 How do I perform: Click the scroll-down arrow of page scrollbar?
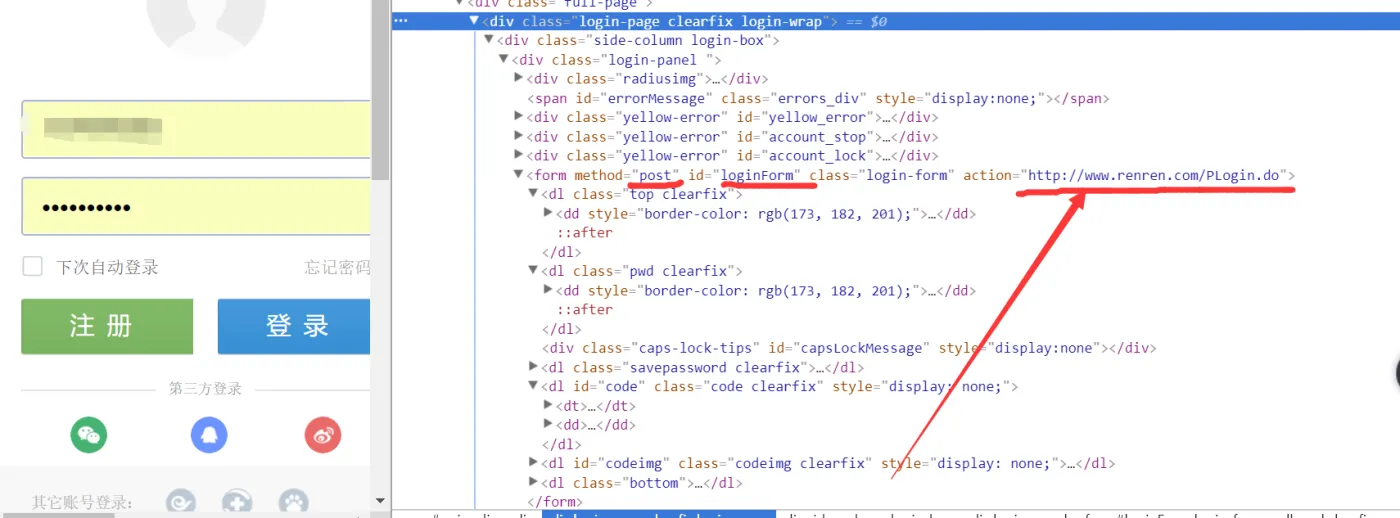pyautogui.click(x=380, y=500)
